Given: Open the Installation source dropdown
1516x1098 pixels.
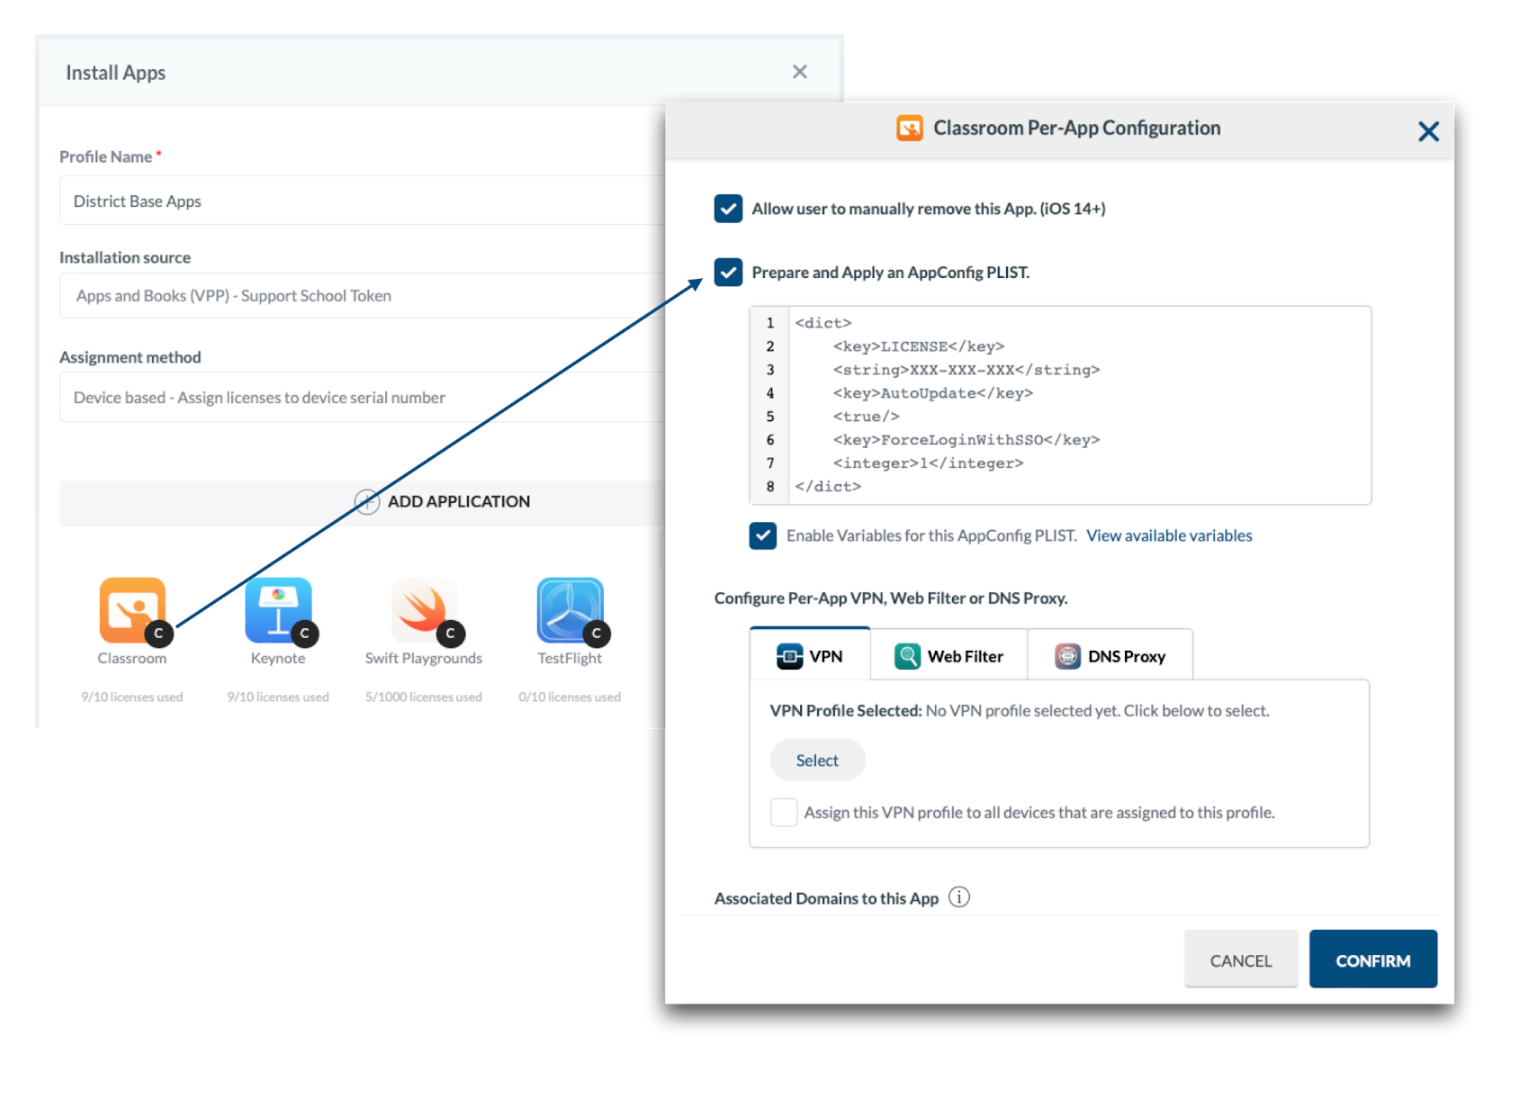Looking at the screenshot, I should (x=360, y=296).
